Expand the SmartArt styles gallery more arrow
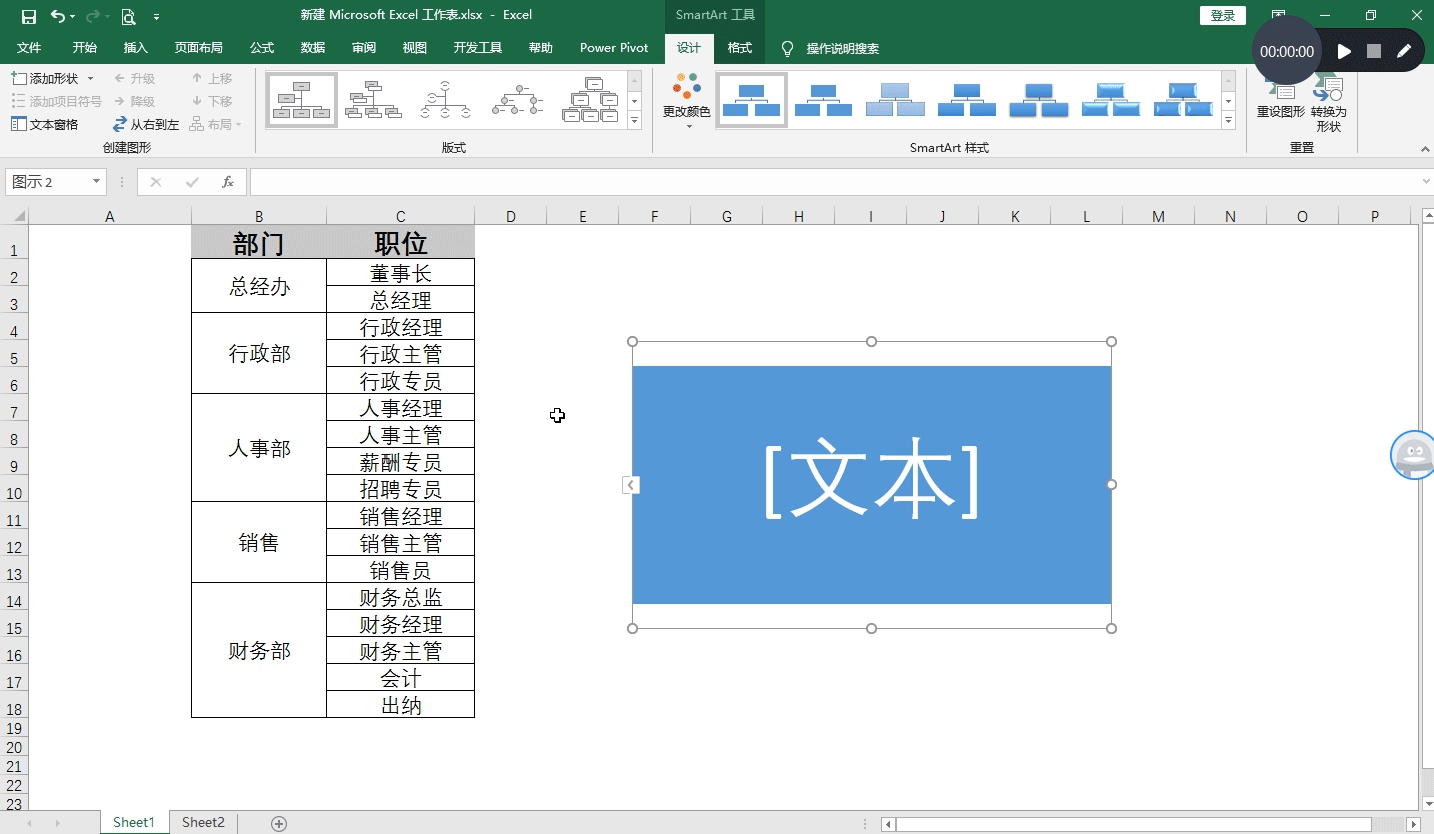 pos(1227,120)
